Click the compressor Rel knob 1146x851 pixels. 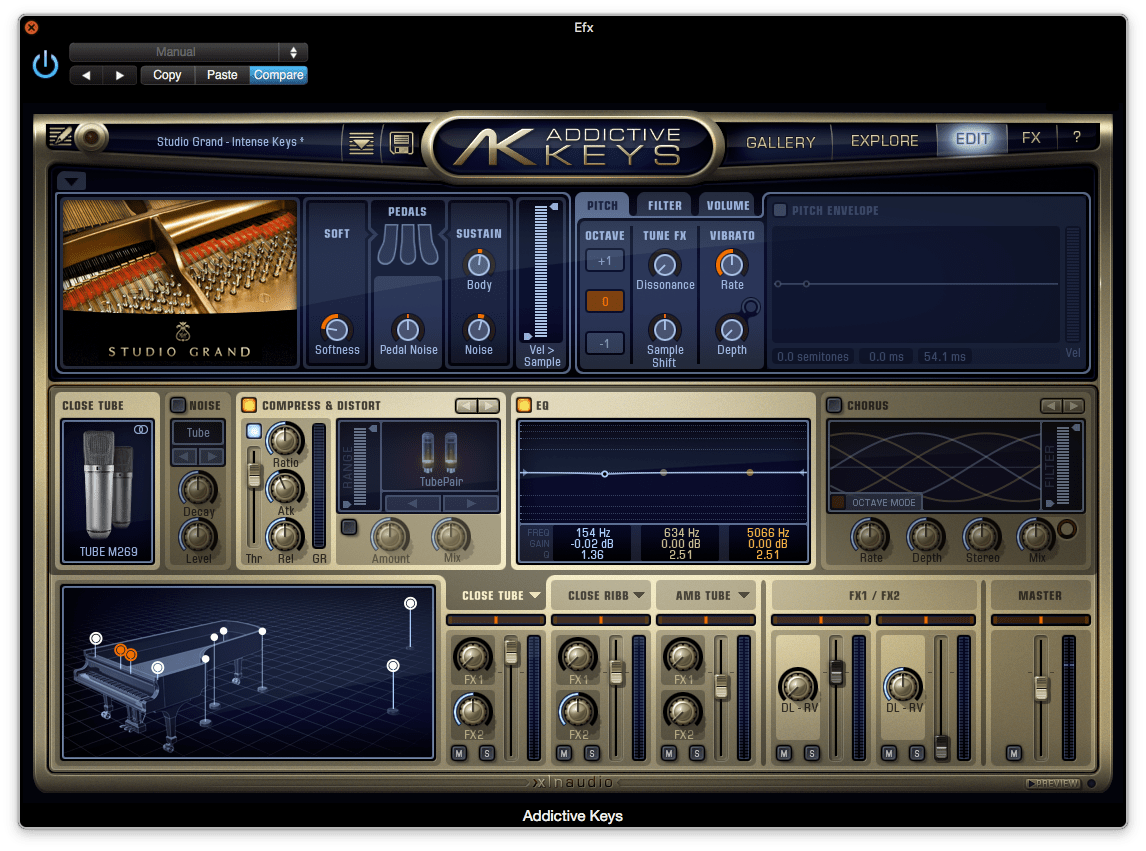pos(284,536)
